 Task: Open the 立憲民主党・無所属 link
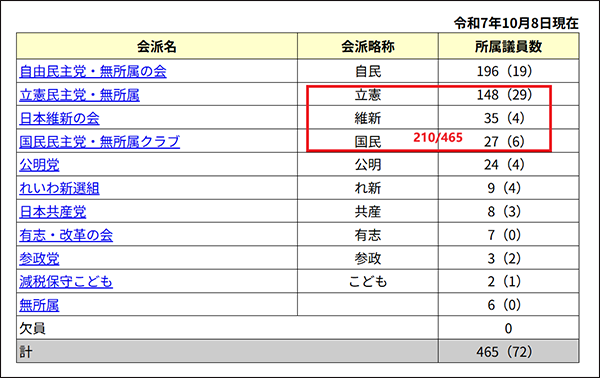click(x=80, y=95)
